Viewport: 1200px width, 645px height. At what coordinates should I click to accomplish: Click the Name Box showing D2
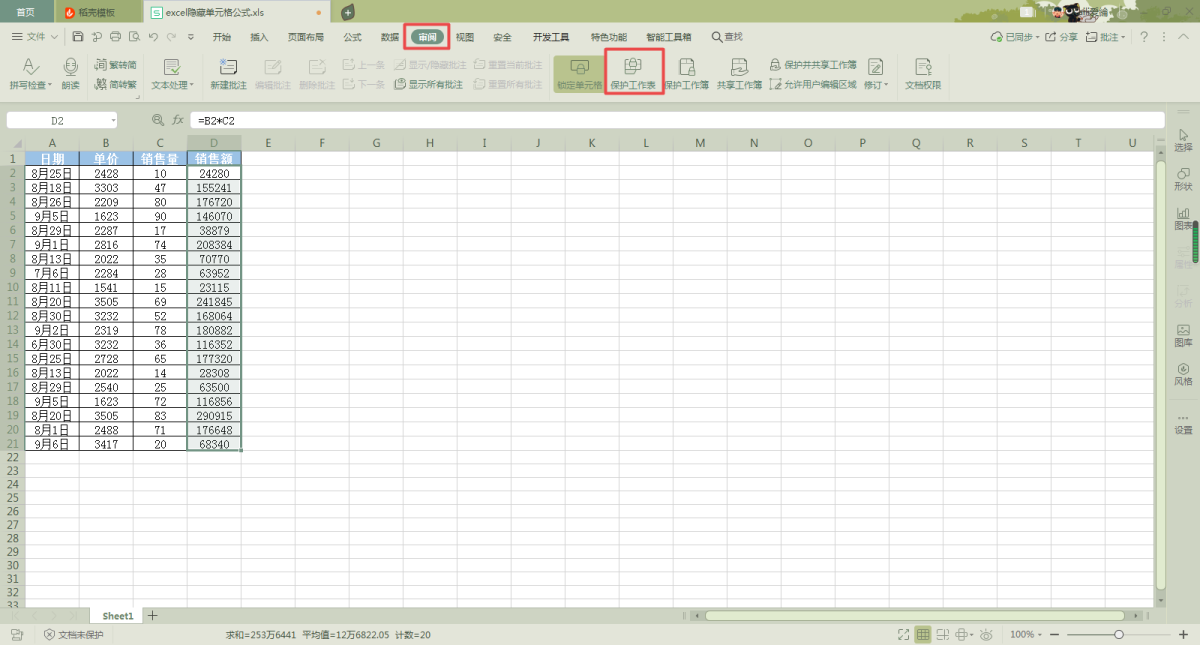(58, 120)
